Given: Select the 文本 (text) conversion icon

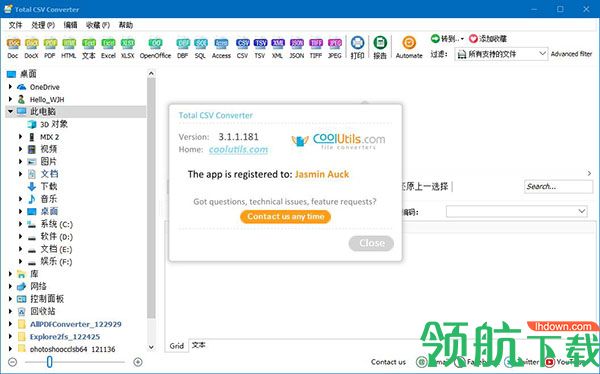Looking at the screenshot, I should click(89, 43).
